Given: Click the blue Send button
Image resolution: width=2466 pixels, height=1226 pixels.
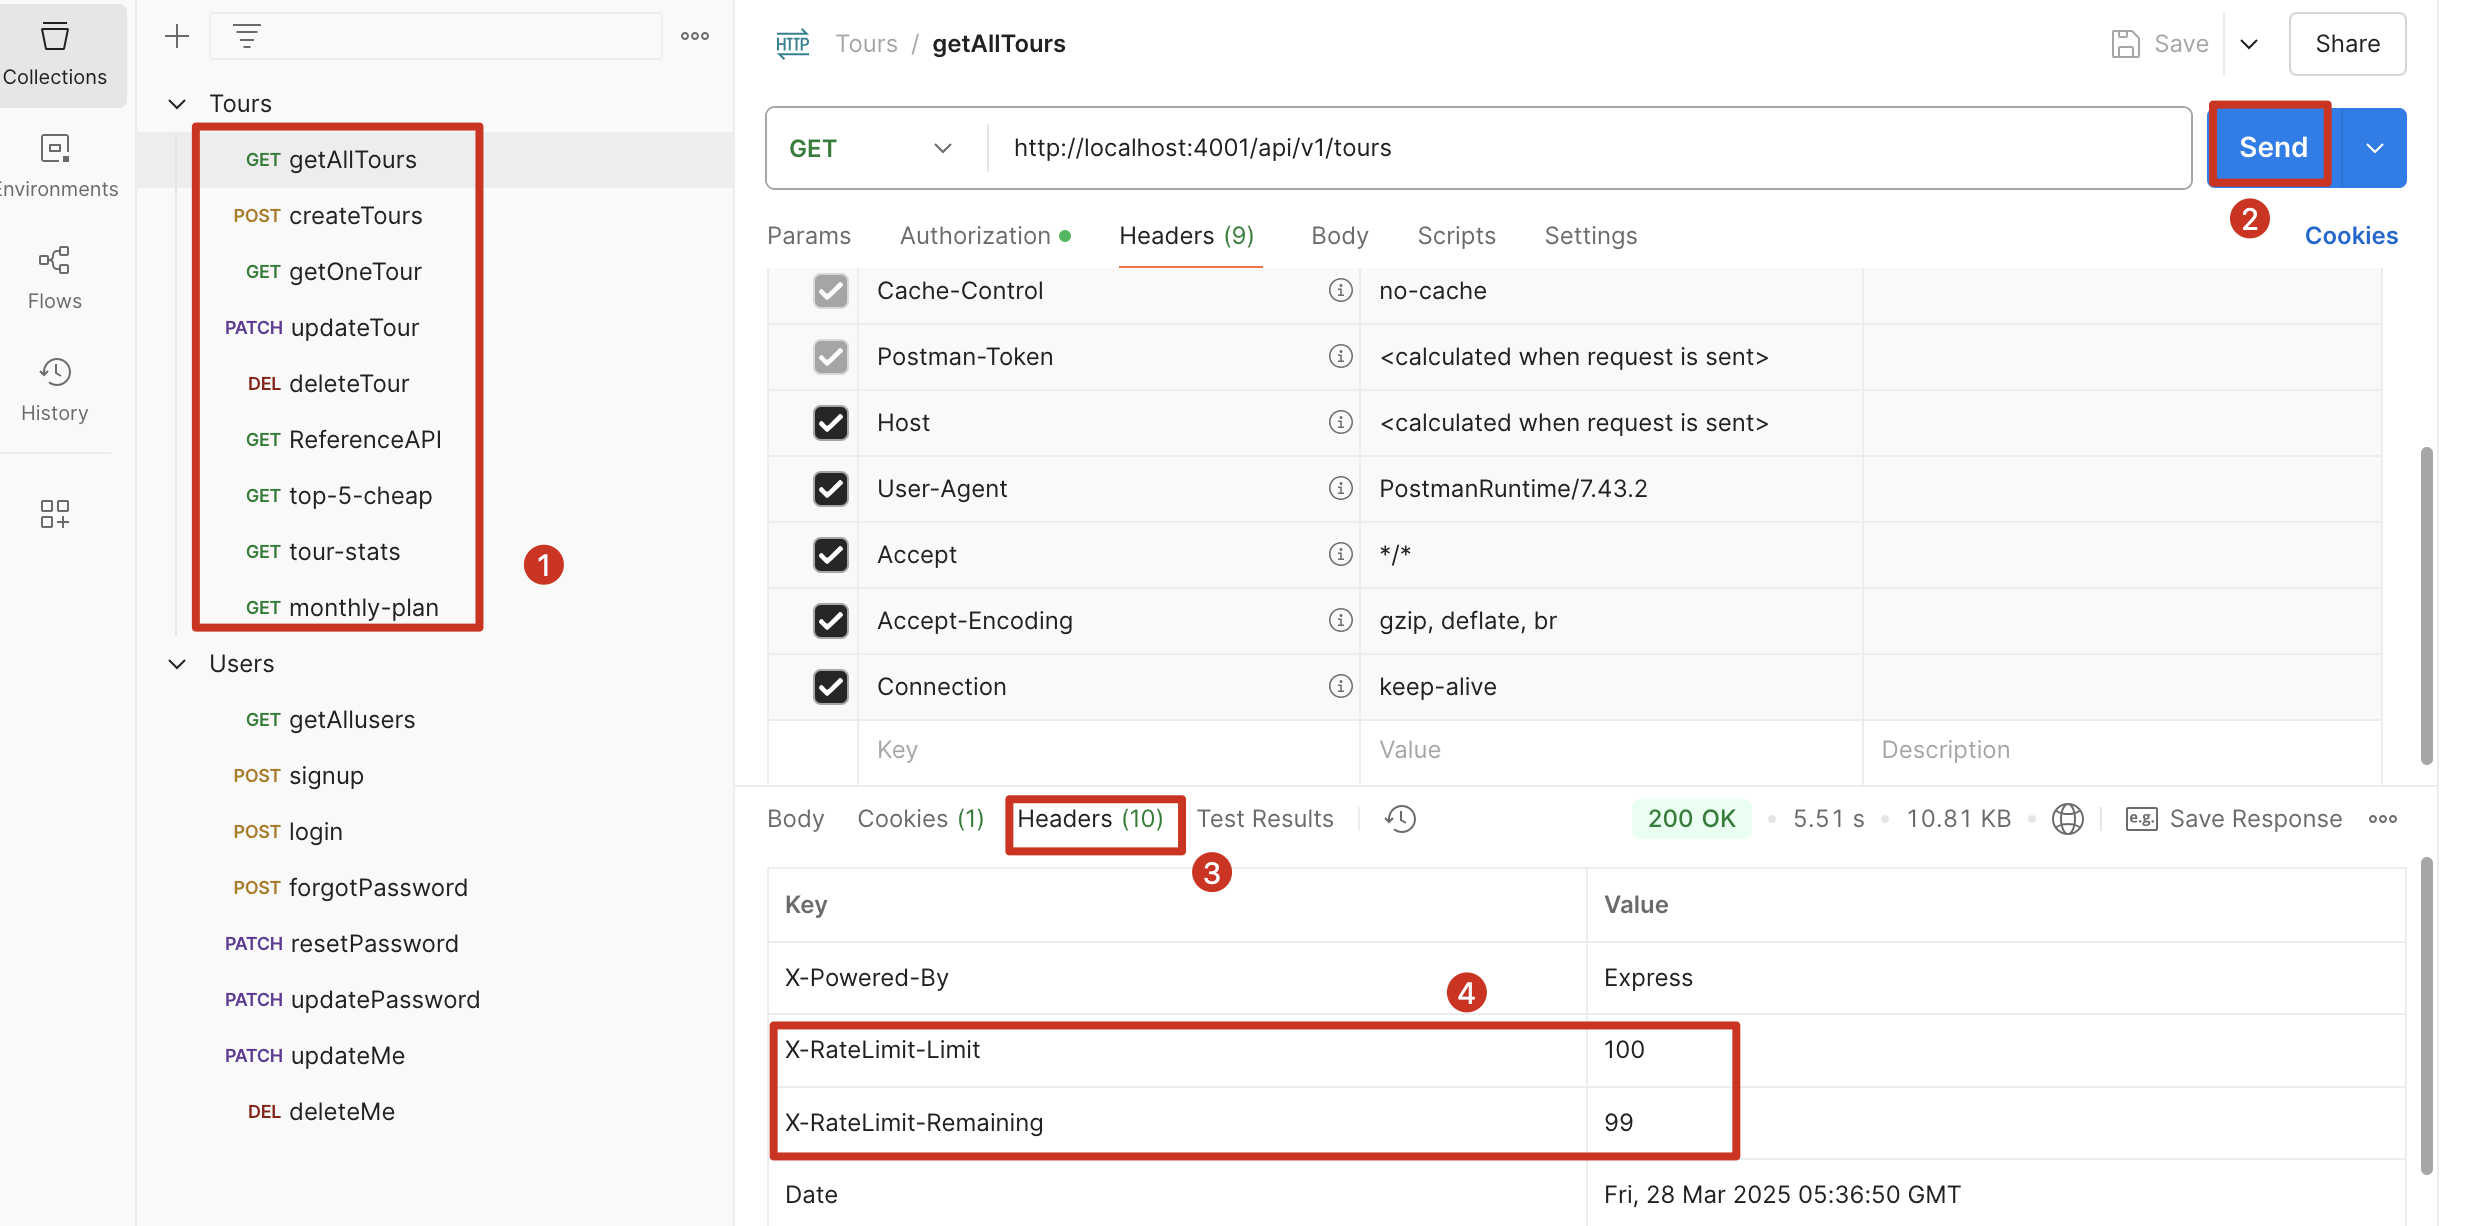Looking at the screenshot, I should (2272, 148).
